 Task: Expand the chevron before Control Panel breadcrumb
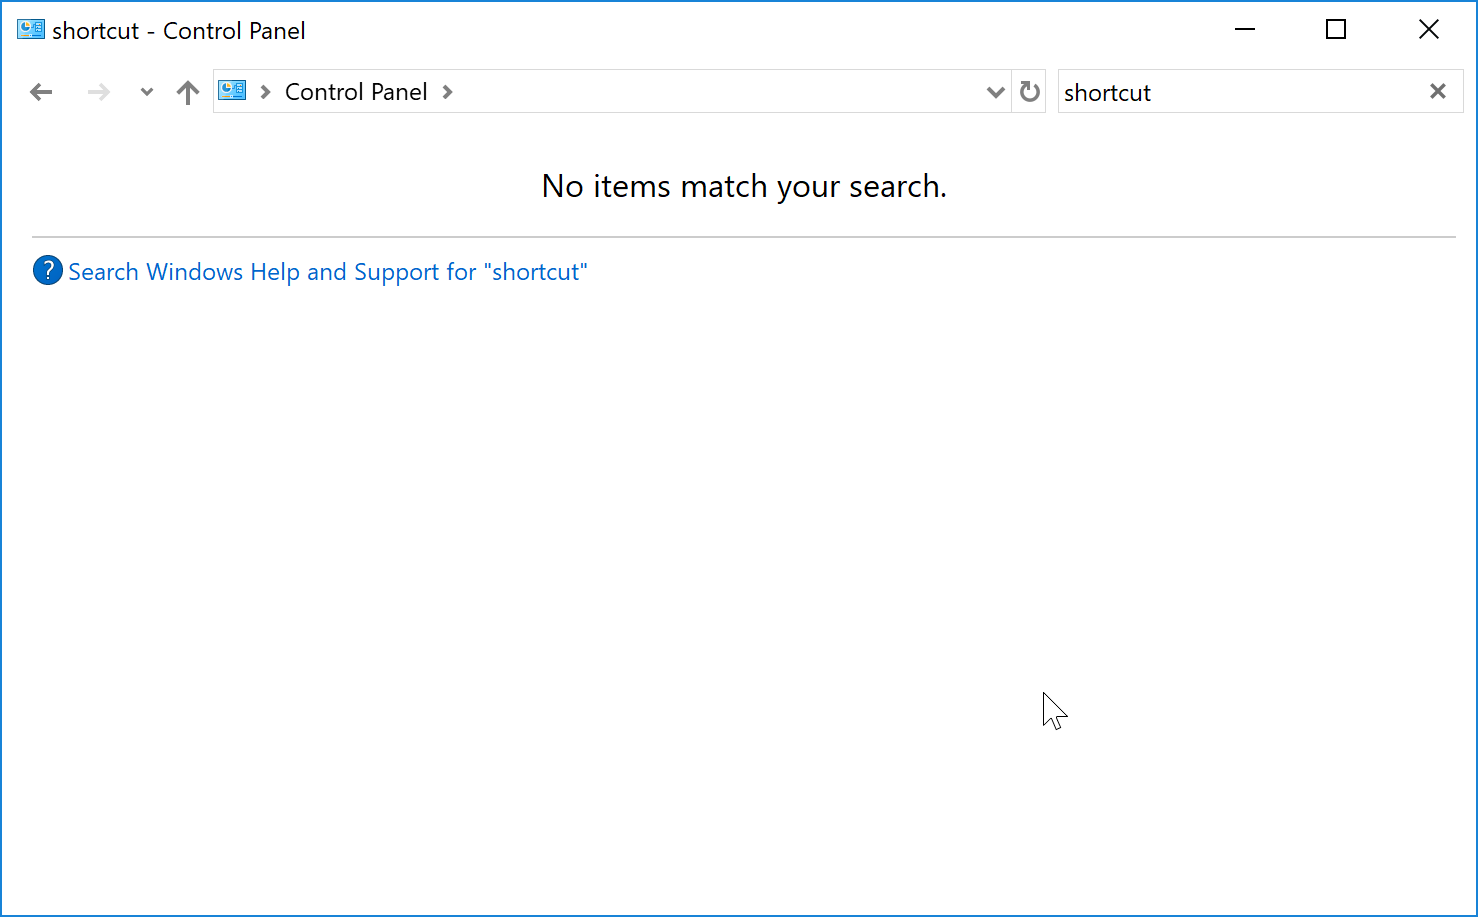pos(264,91)
